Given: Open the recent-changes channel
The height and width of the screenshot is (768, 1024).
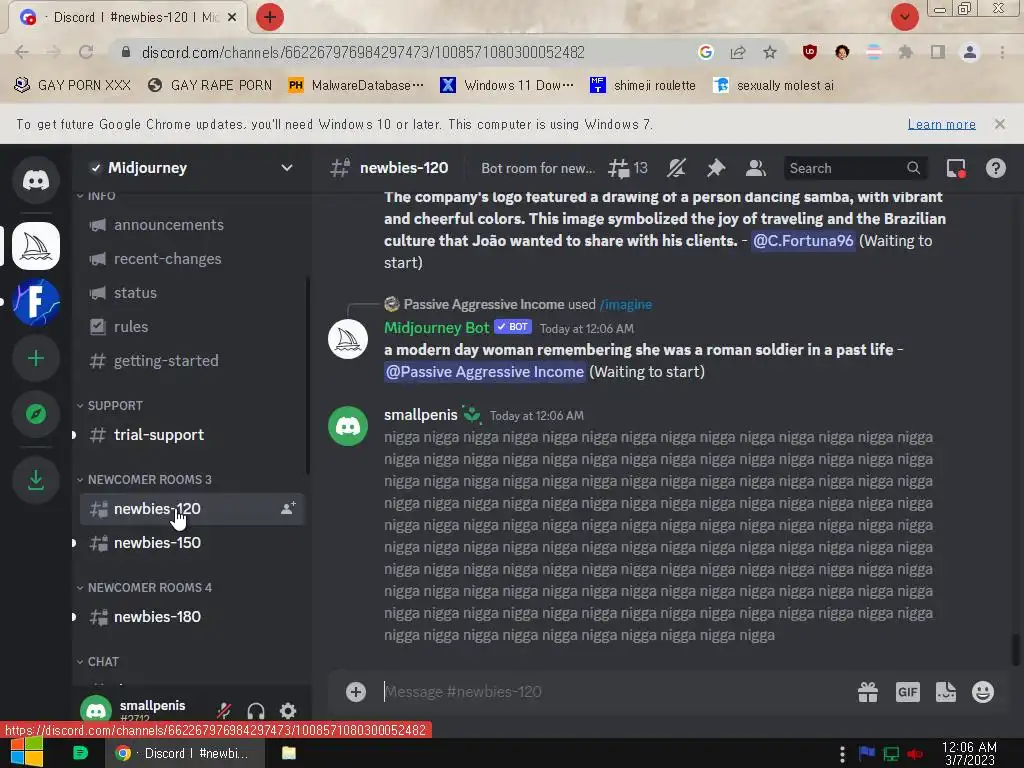Looking at the screenshot, I should click(x=192, y=259).
